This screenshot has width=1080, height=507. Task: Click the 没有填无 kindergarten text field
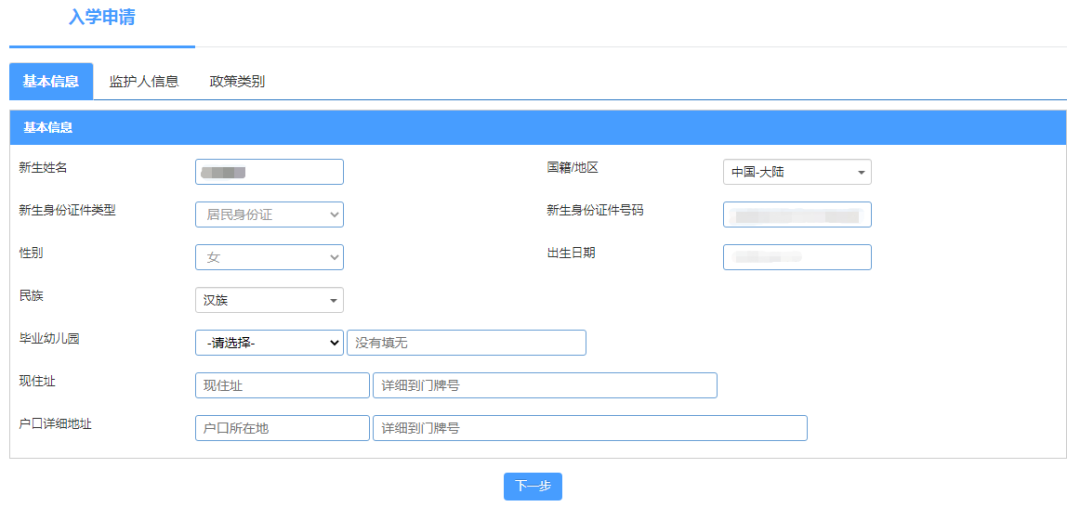click(x=466, y=343)
